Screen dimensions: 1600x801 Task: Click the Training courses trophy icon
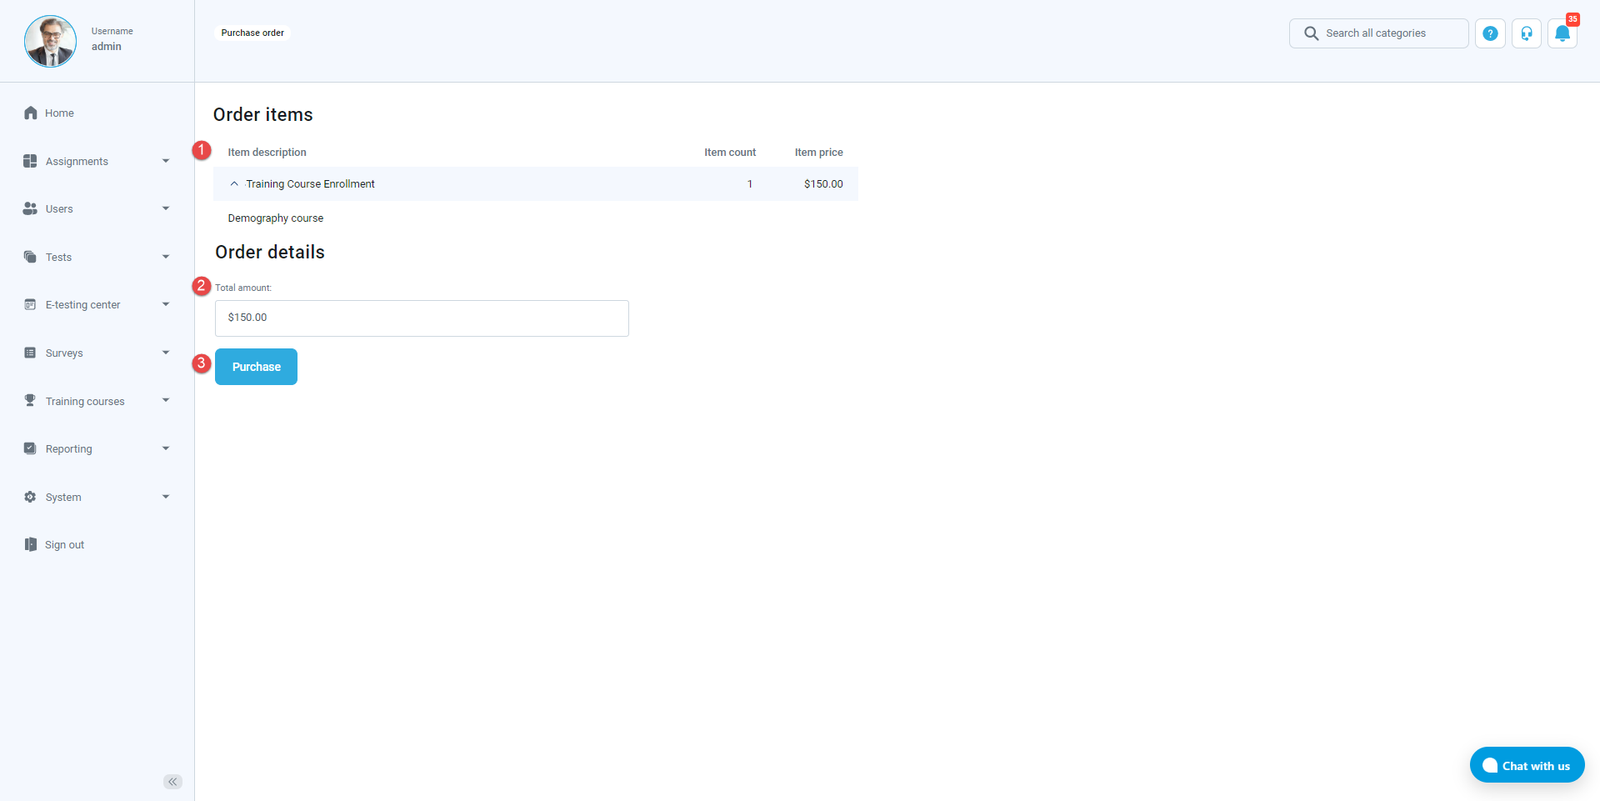pyautogui.click(x=30, y=401)
